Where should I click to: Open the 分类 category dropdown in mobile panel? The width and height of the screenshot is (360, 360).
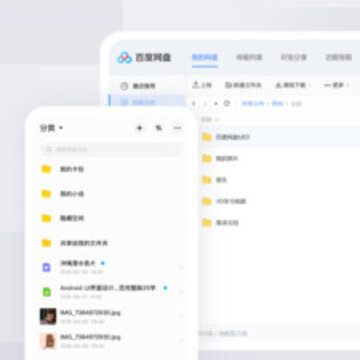tap(51, 128)
